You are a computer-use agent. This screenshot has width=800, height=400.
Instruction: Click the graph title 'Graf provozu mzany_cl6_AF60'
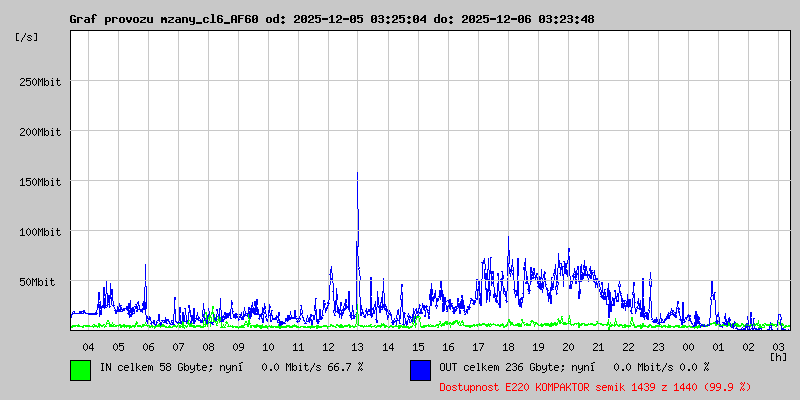(164, 19)
